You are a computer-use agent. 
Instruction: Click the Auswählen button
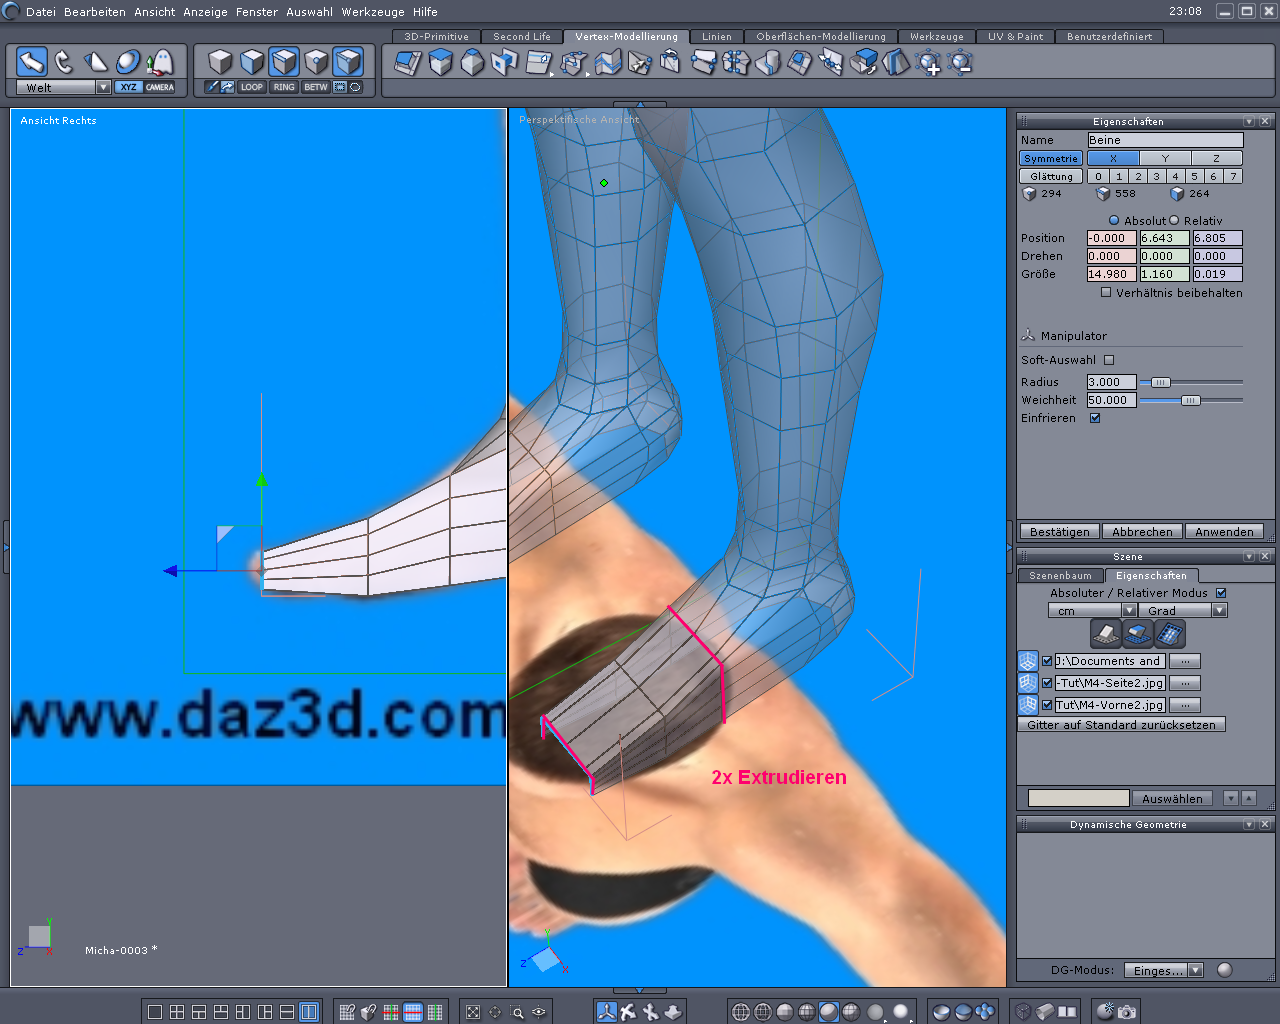[1173, 798]
